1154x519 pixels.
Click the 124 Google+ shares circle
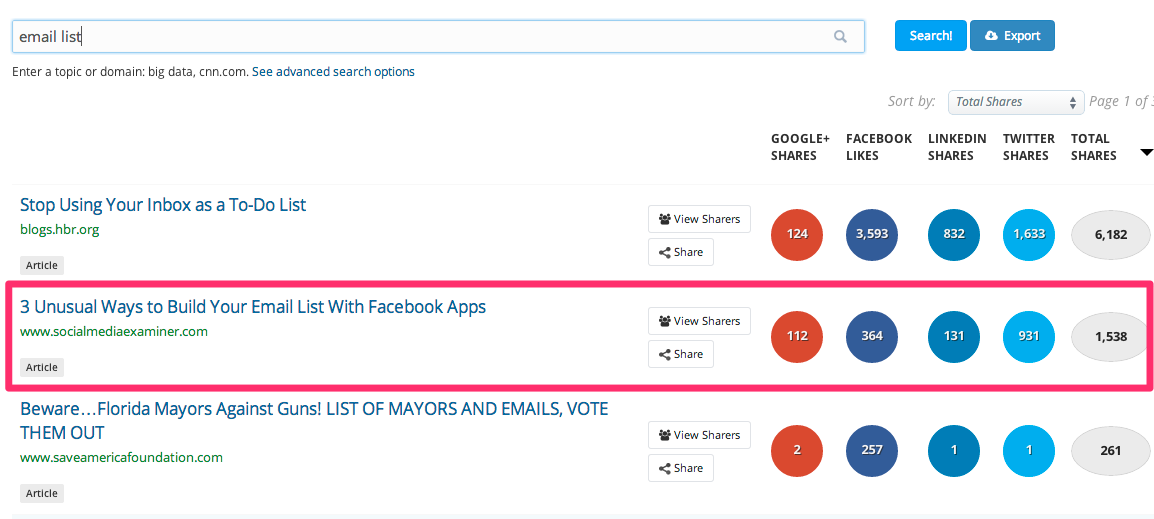click(x=797, y=235)
